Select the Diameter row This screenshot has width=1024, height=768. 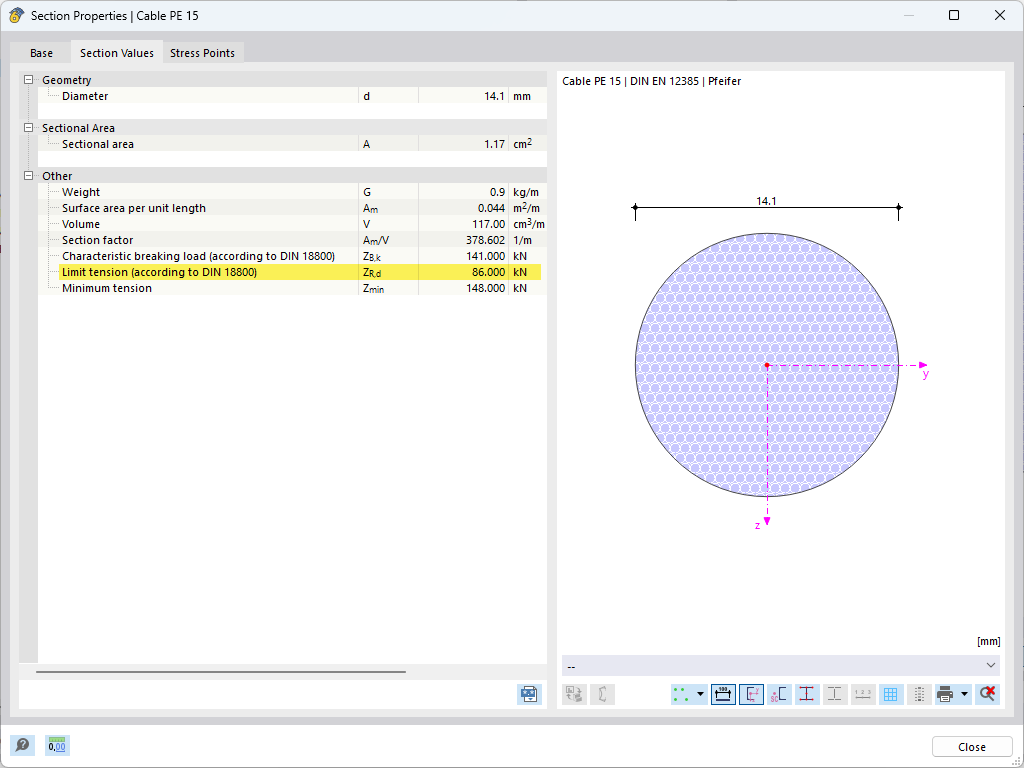click(292, 96)
